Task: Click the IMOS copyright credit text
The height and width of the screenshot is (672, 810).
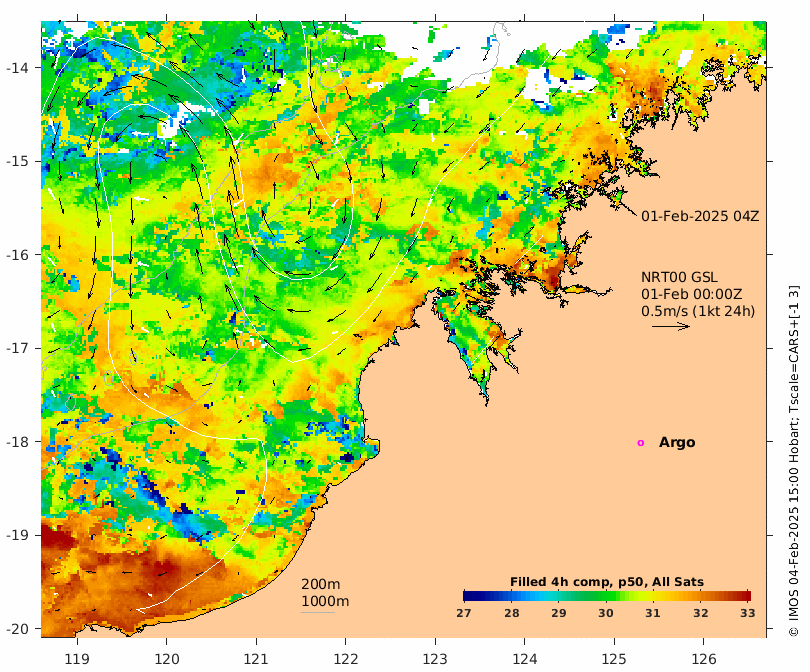Action: pos(794,460)
